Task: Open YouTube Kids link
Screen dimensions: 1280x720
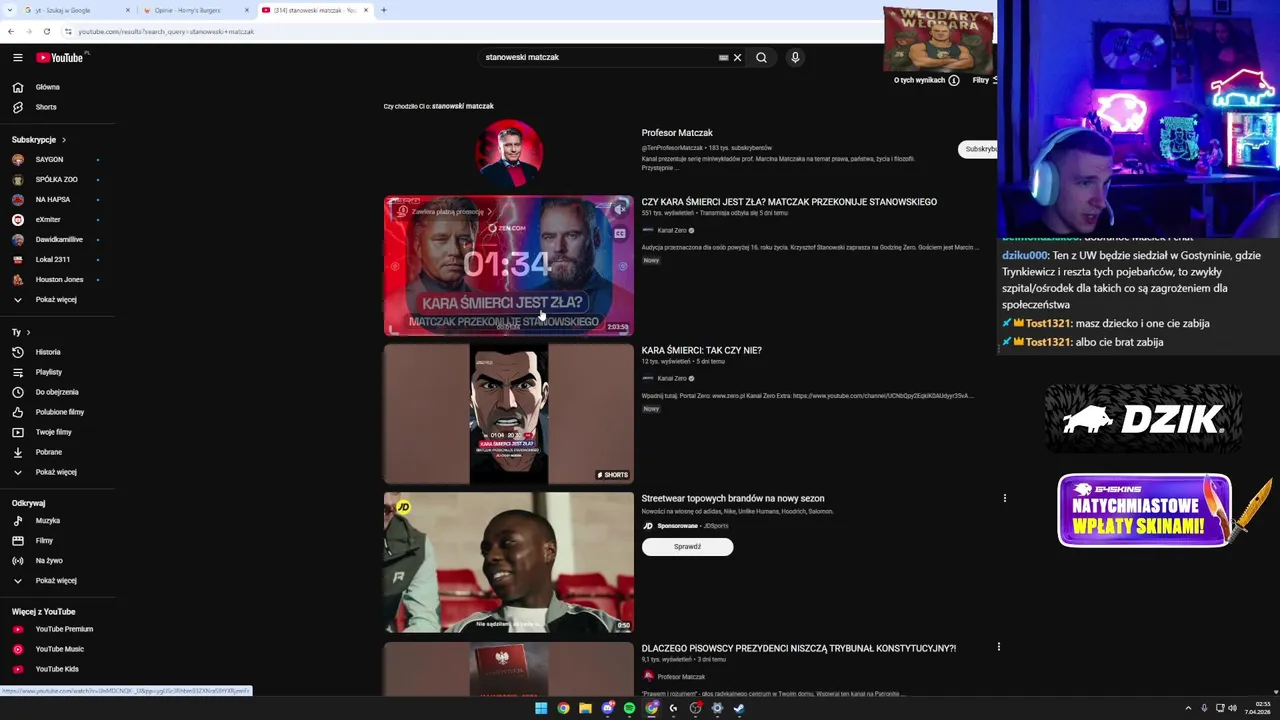Action: coord(58,669)
